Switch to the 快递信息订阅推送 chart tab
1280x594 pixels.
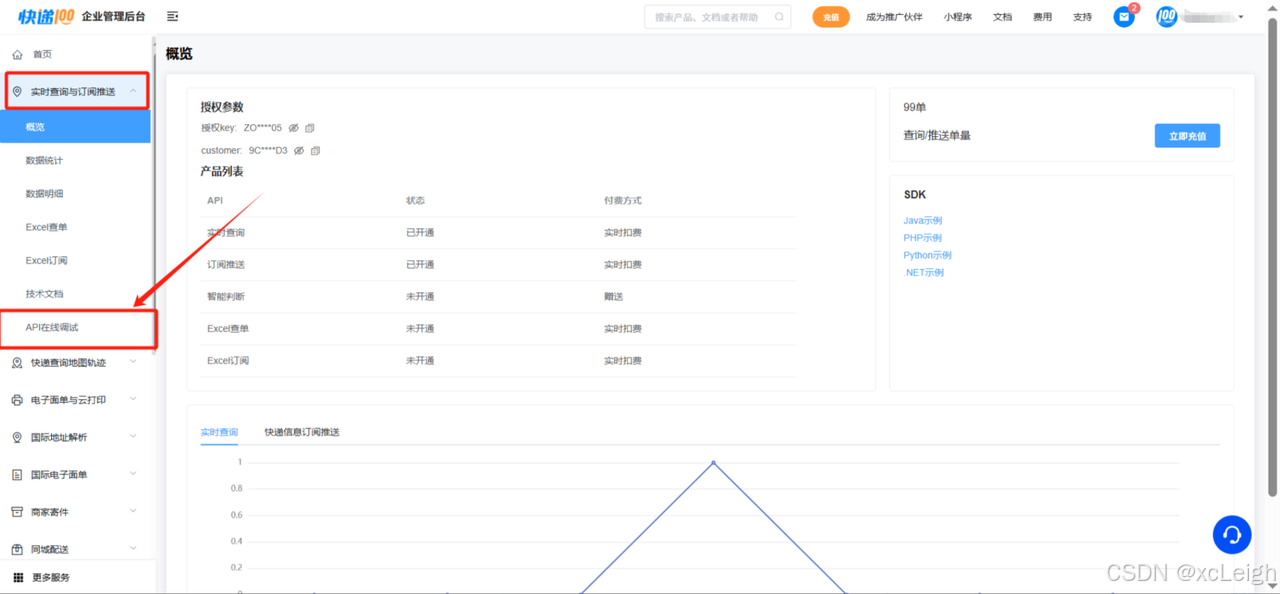[x=302, y=432]
